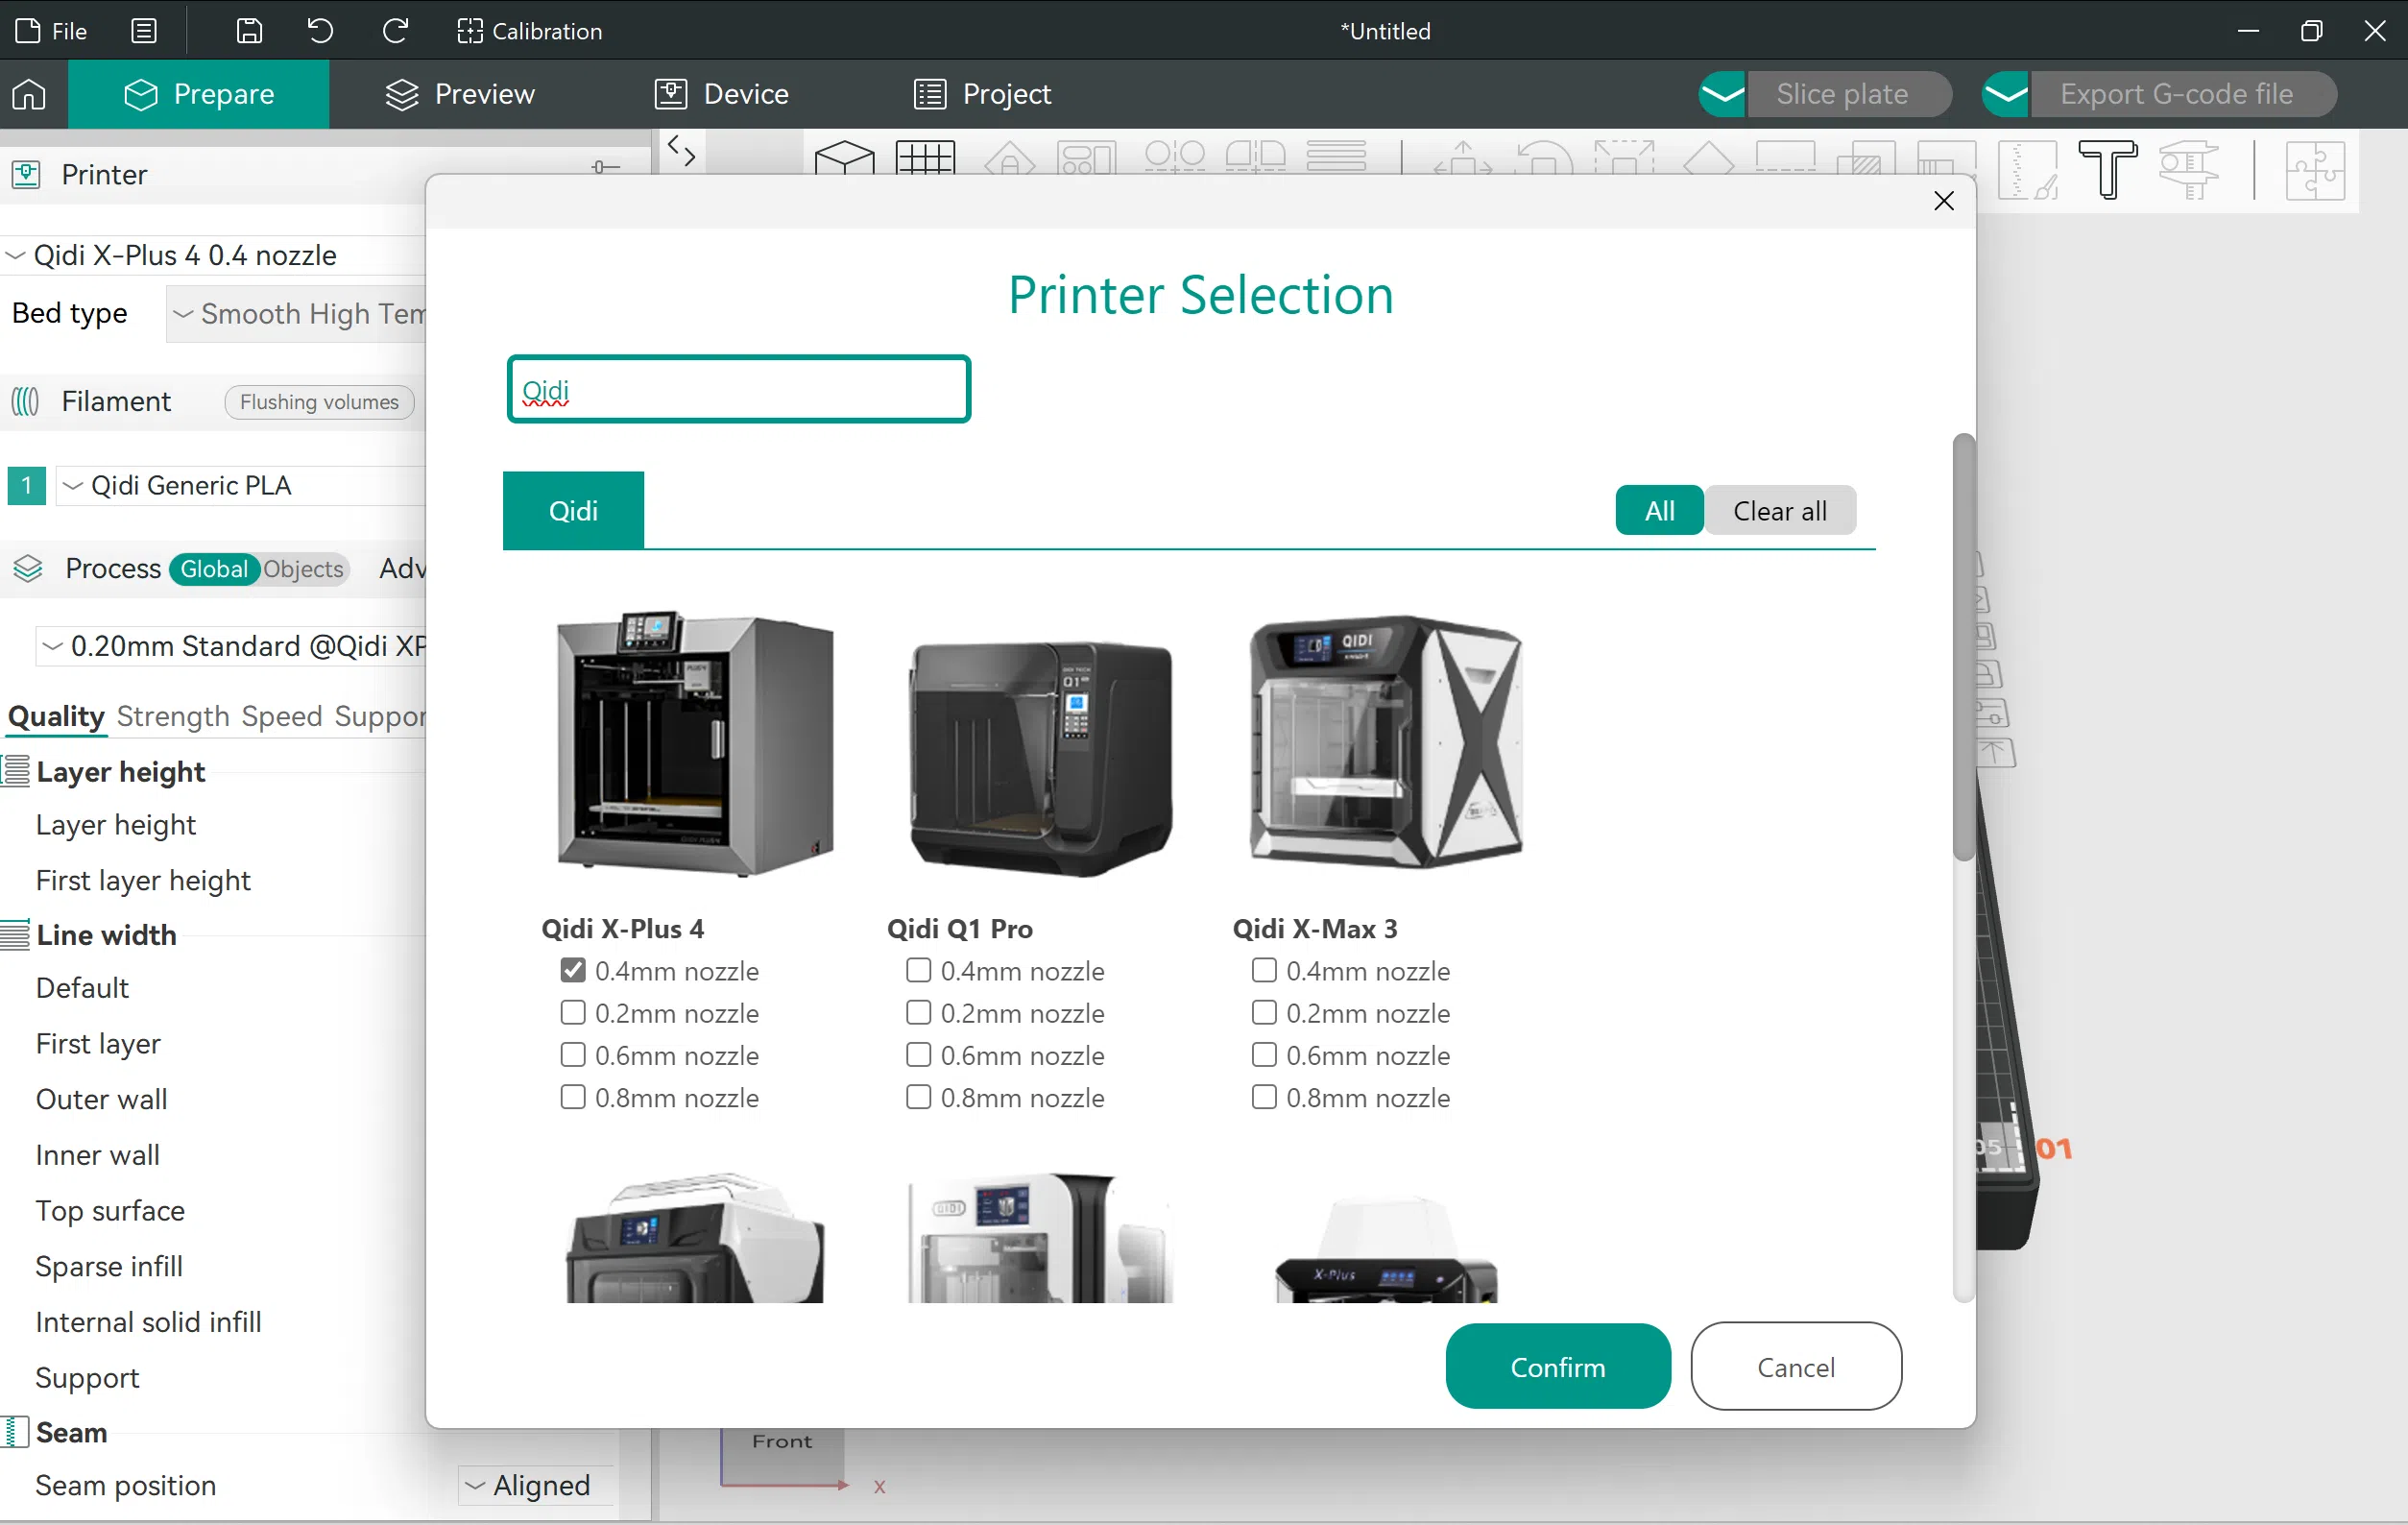Click the Add model cube icon
The height and width of the screenshot is (1525, 2408).
tap(845, 158)
